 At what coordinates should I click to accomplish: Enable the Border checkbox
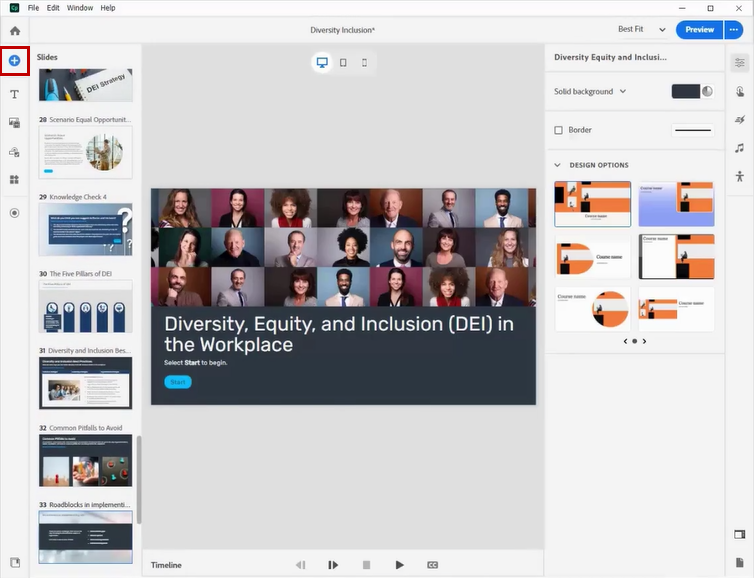(558, 130)
